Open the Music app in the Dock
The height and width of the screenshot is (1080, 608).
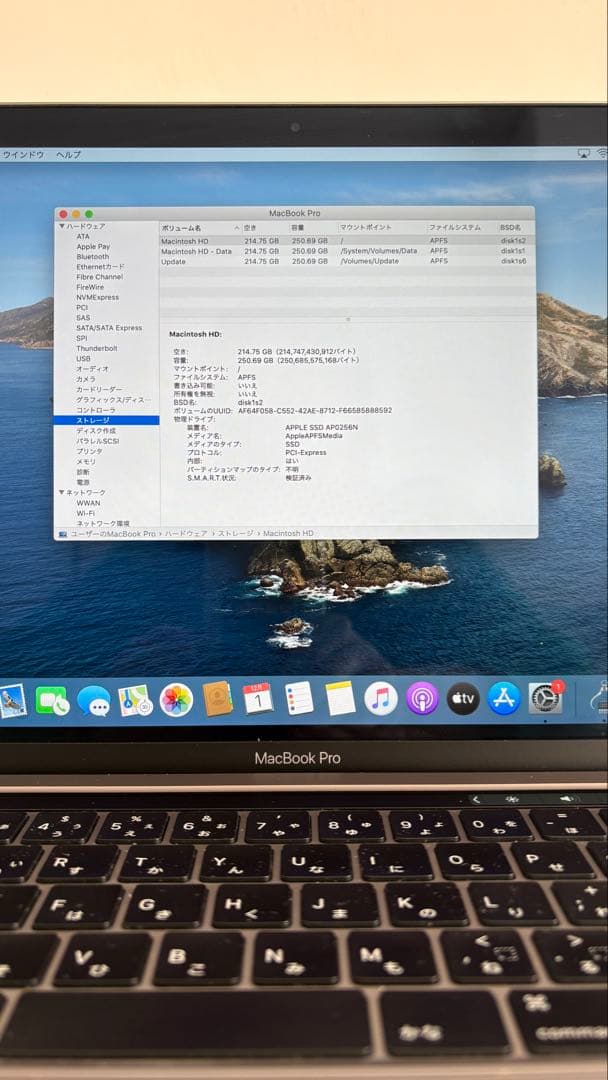click(381, 698)
